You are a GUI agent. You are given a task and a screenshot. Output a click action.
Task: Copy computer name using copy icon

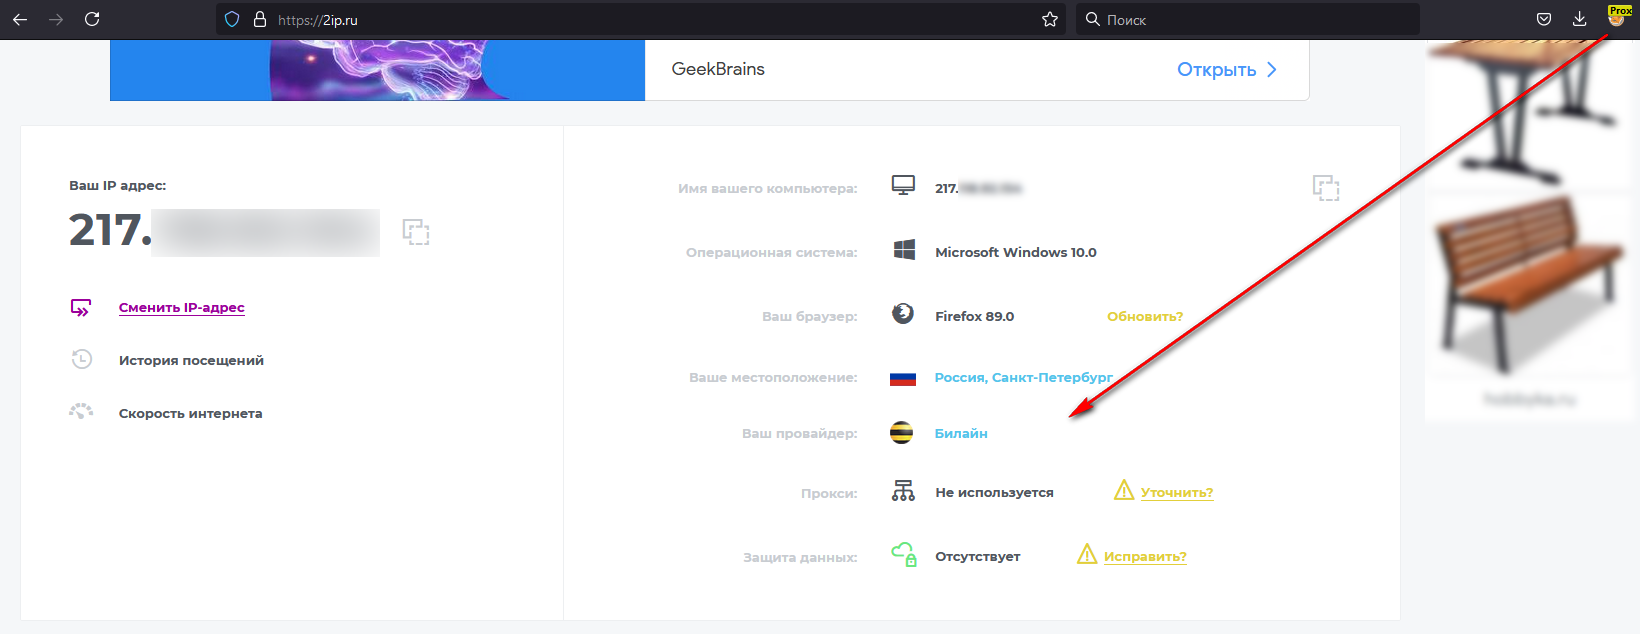(1325, 188)
